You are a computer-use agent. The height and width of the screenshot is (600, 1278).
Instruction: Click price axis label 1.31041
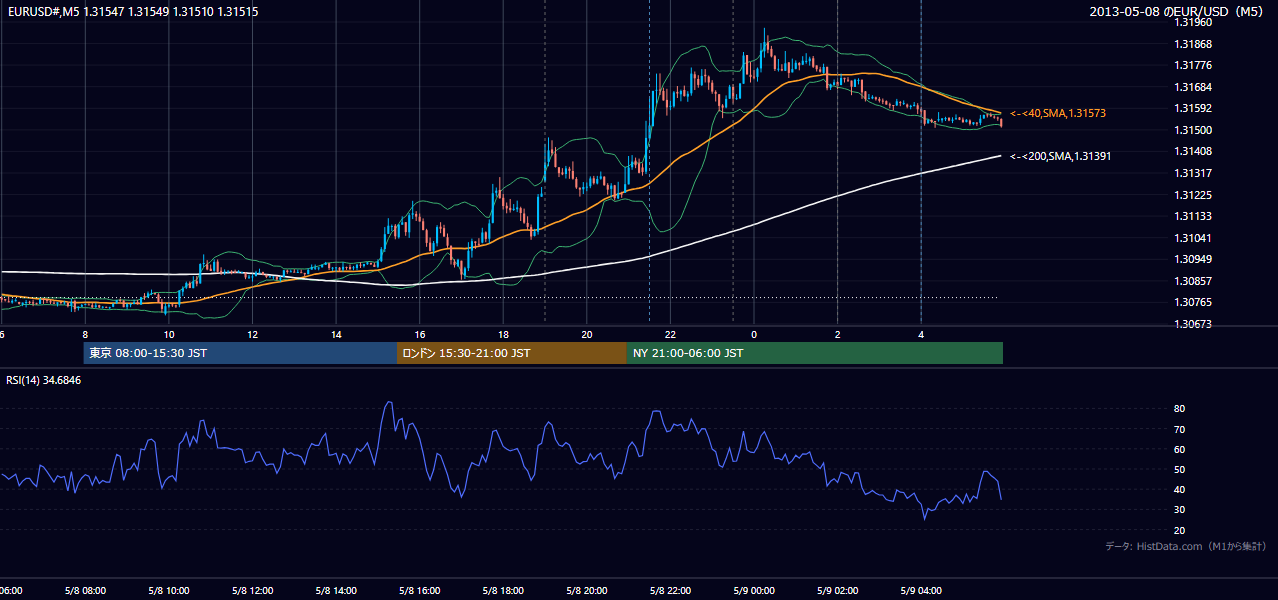(x=1193, y=238)
